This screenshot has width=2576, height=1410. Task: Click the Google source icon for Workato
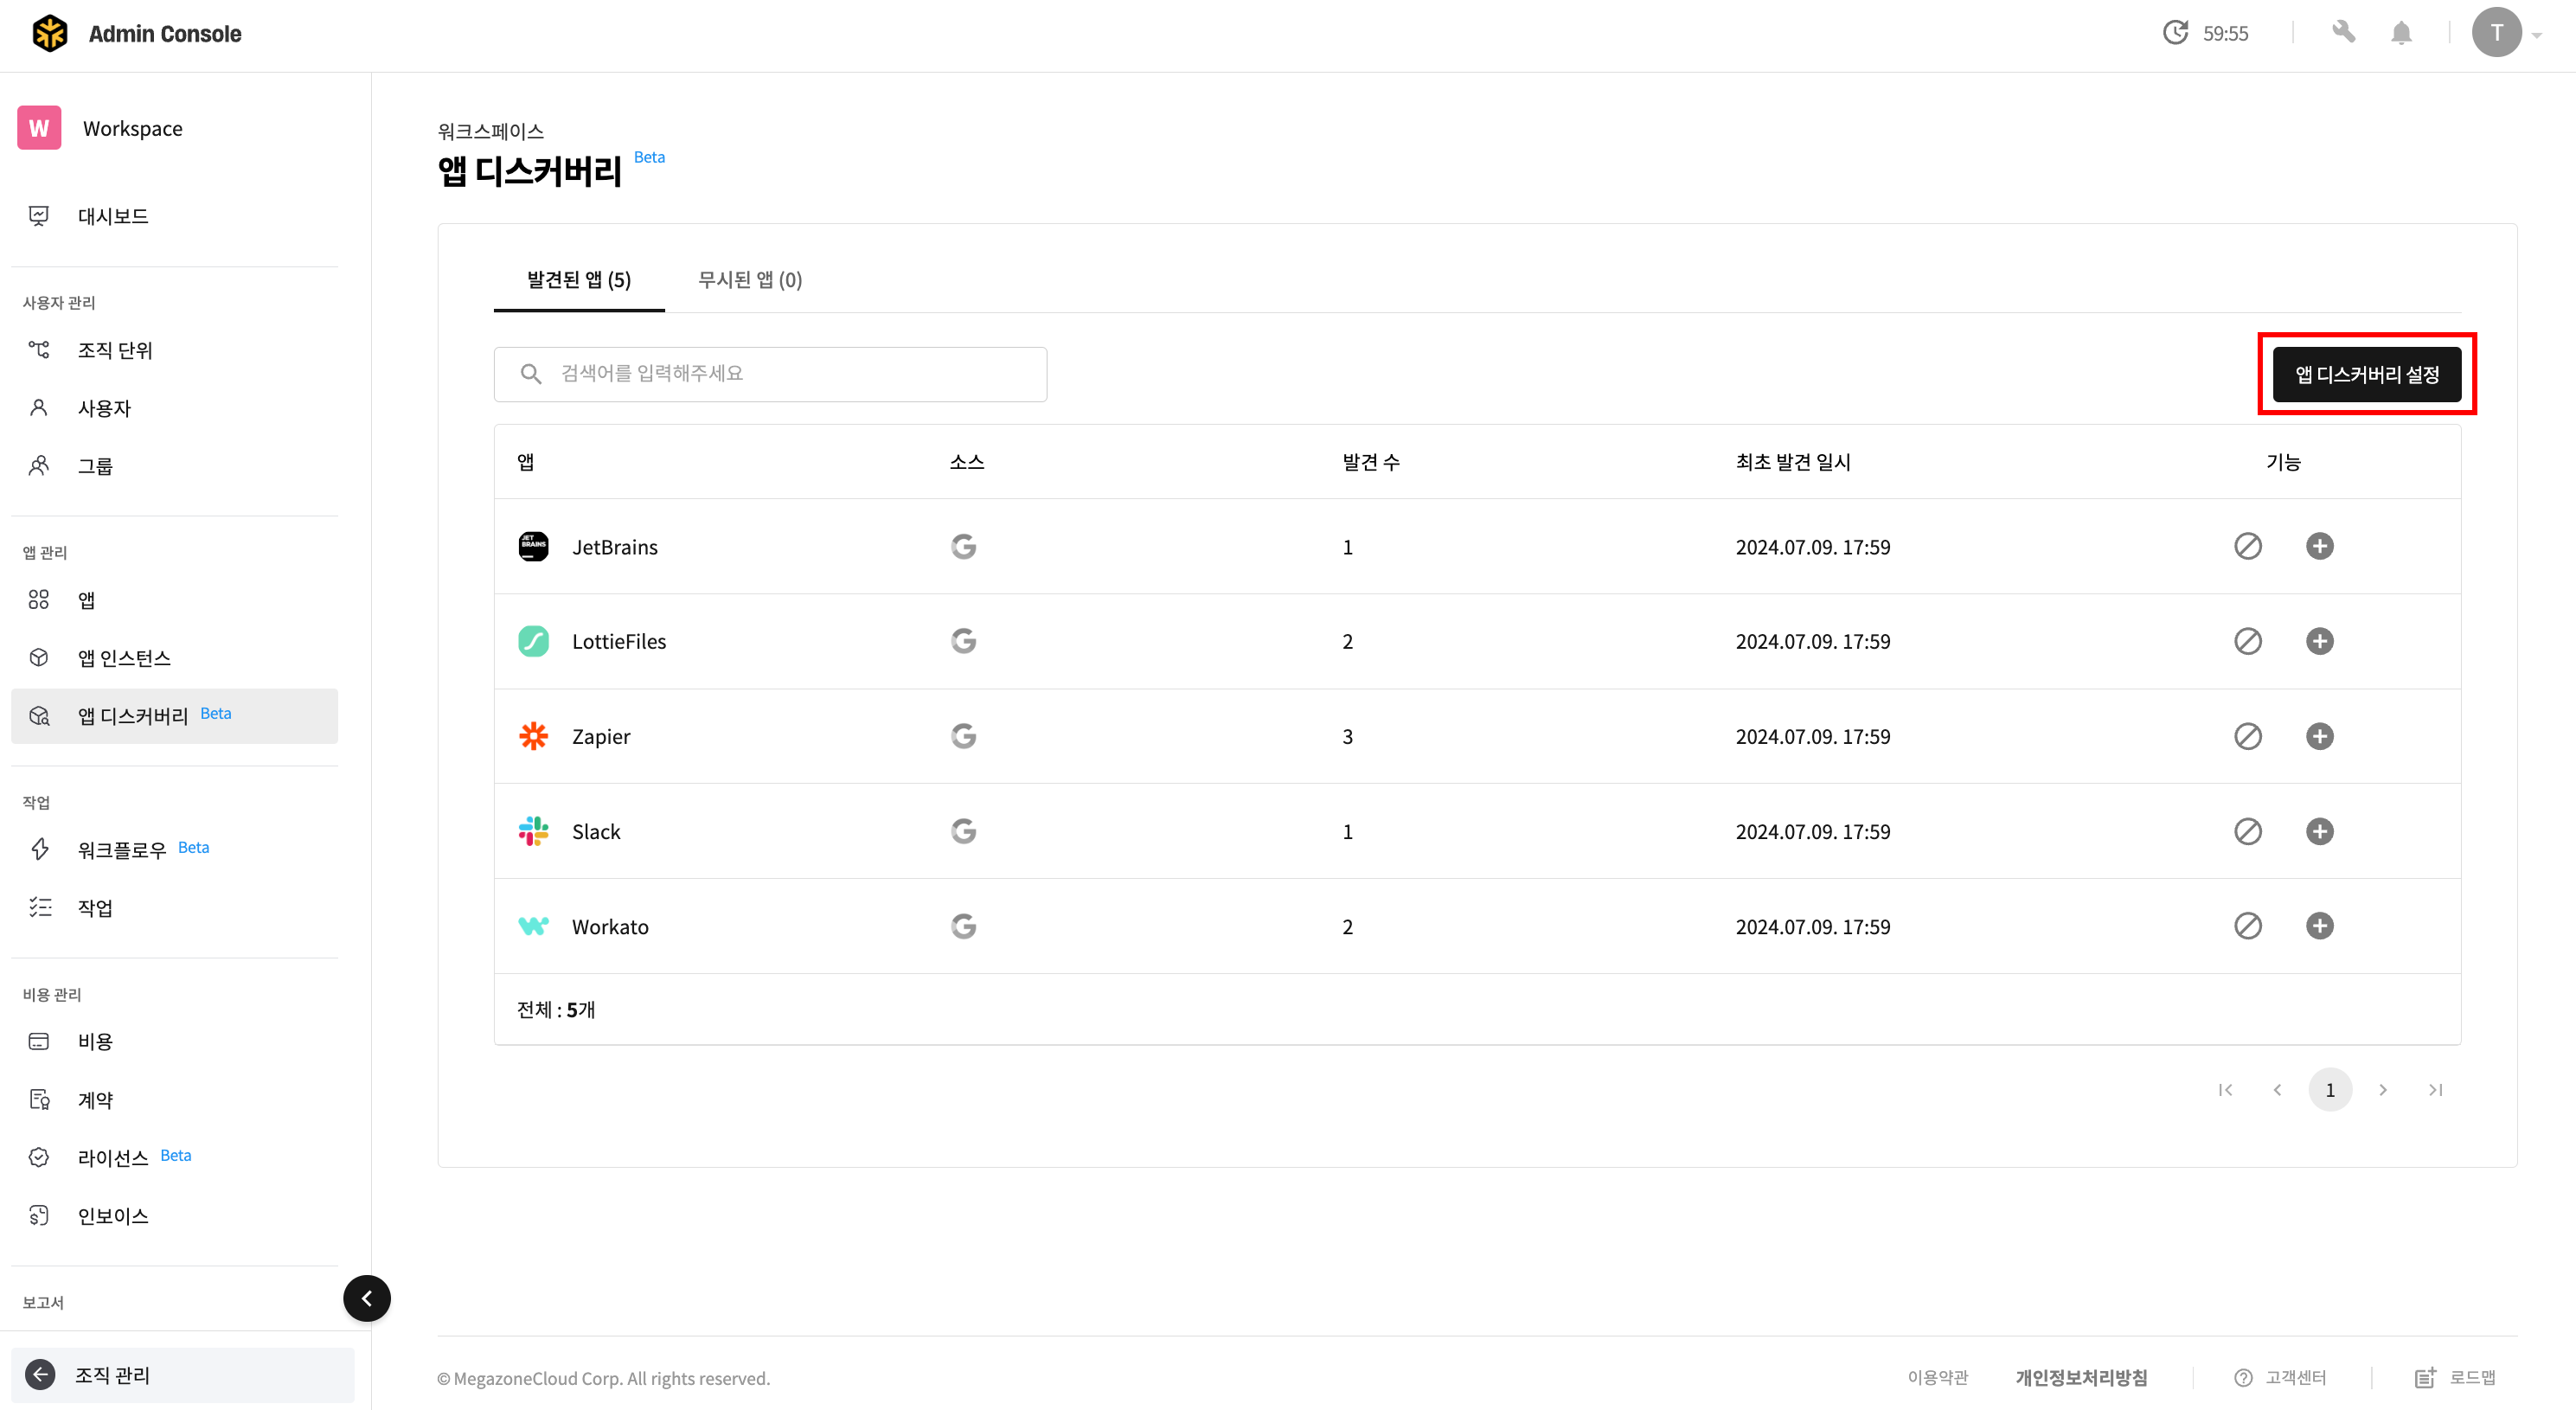(963, 926)
